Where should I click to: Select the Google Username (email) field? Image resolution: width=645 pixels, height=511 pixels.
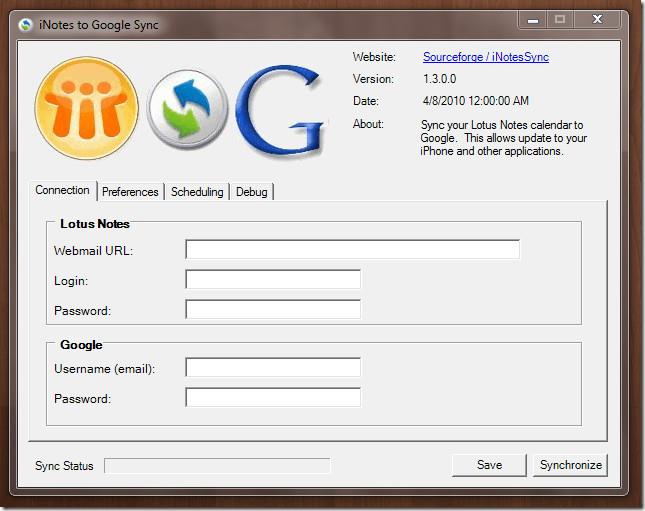[x=273, y=368]
